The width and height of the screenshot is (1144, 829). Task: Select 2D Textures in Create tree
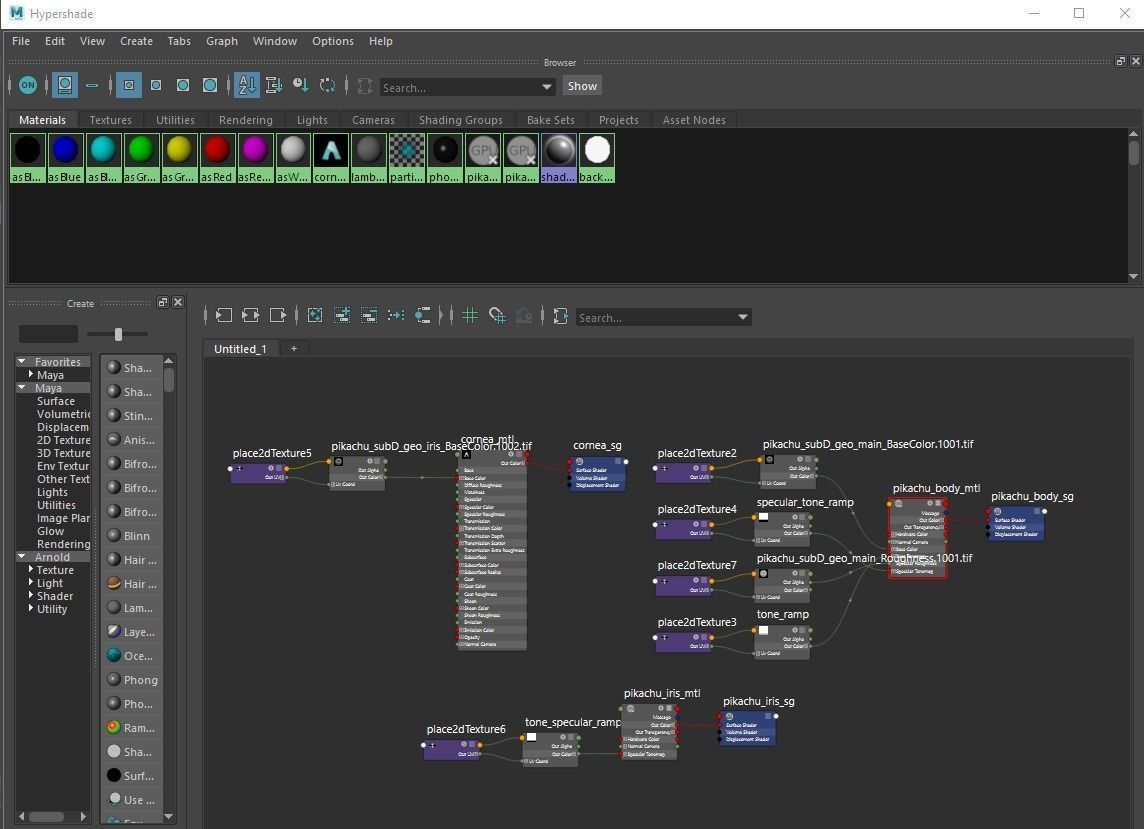pyautogui.click(x=63, y=440)
